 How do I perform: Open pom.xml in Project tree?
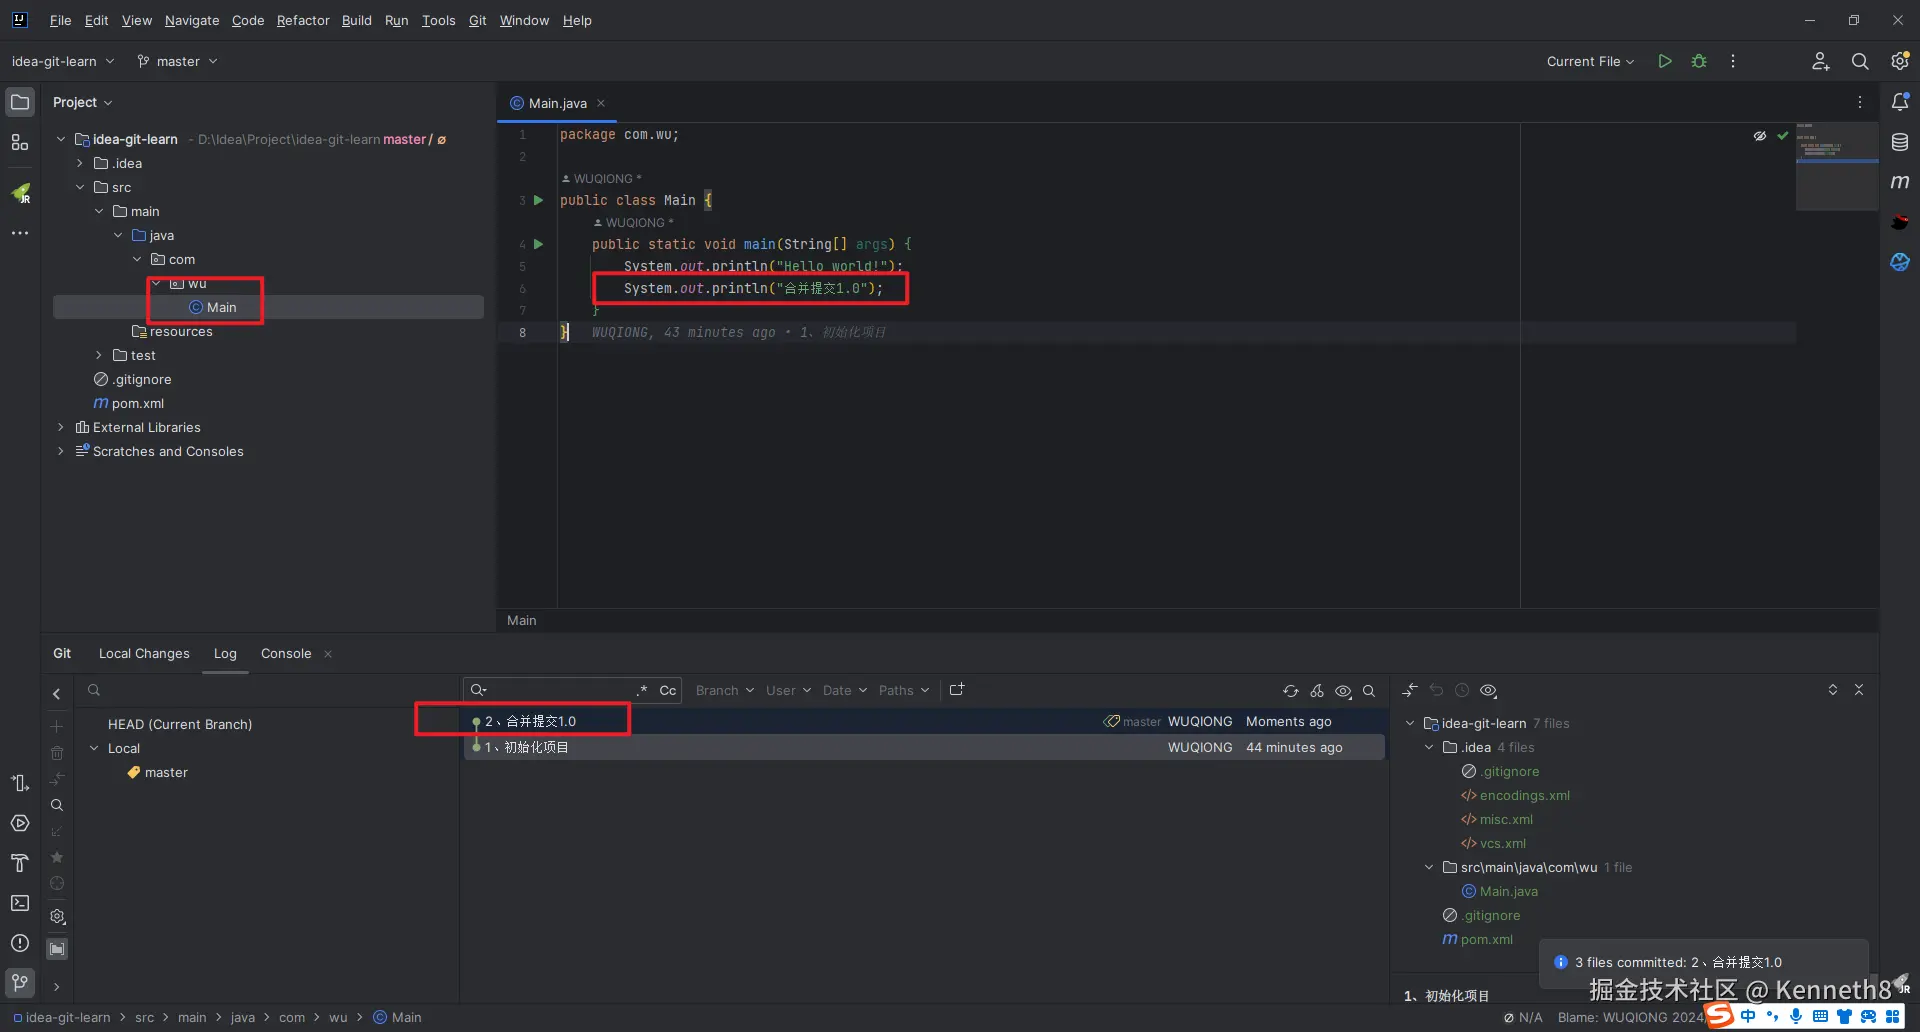point(138,403)
